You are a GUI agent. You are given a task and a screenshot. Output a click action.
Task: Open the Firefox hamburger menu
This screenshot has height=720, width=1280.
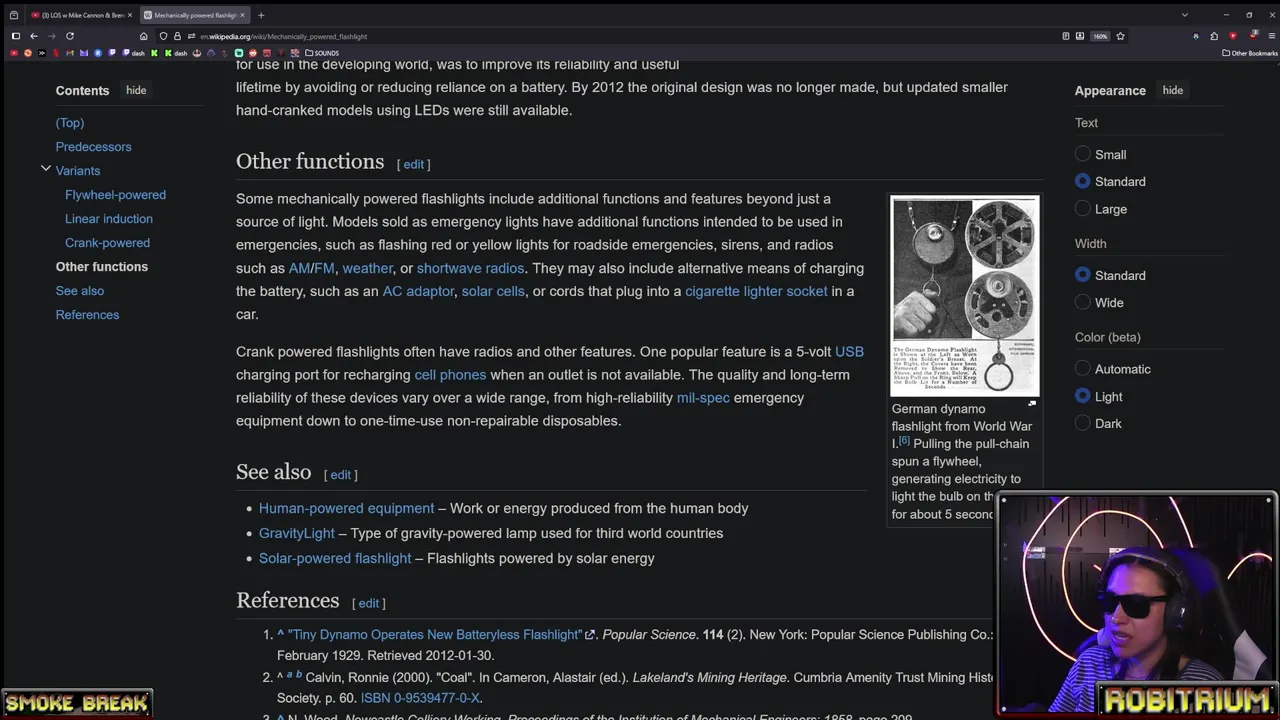[x=1272, y=36]
